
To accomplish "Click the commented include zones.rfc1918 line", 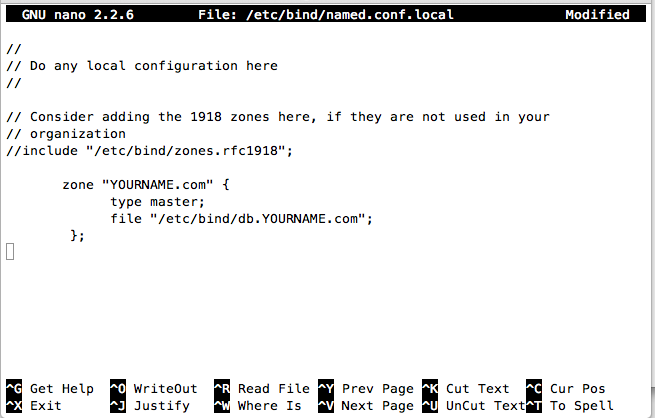I will pyautogui.click(x=150, y=150).
